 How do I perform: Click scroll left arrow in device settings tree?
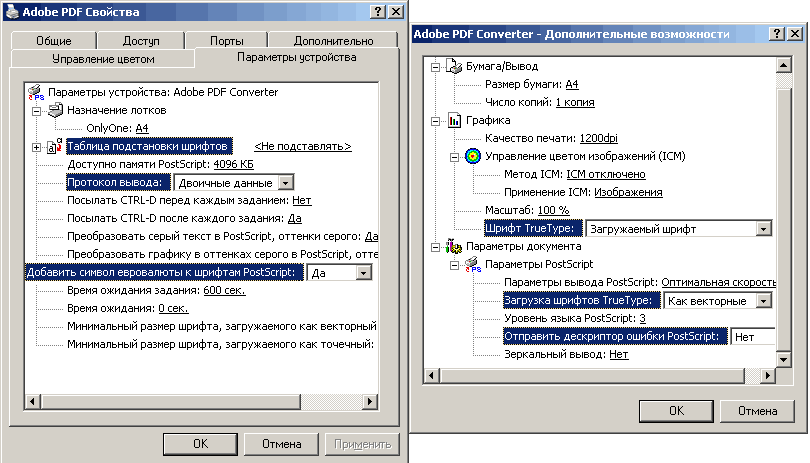point(33,402)
